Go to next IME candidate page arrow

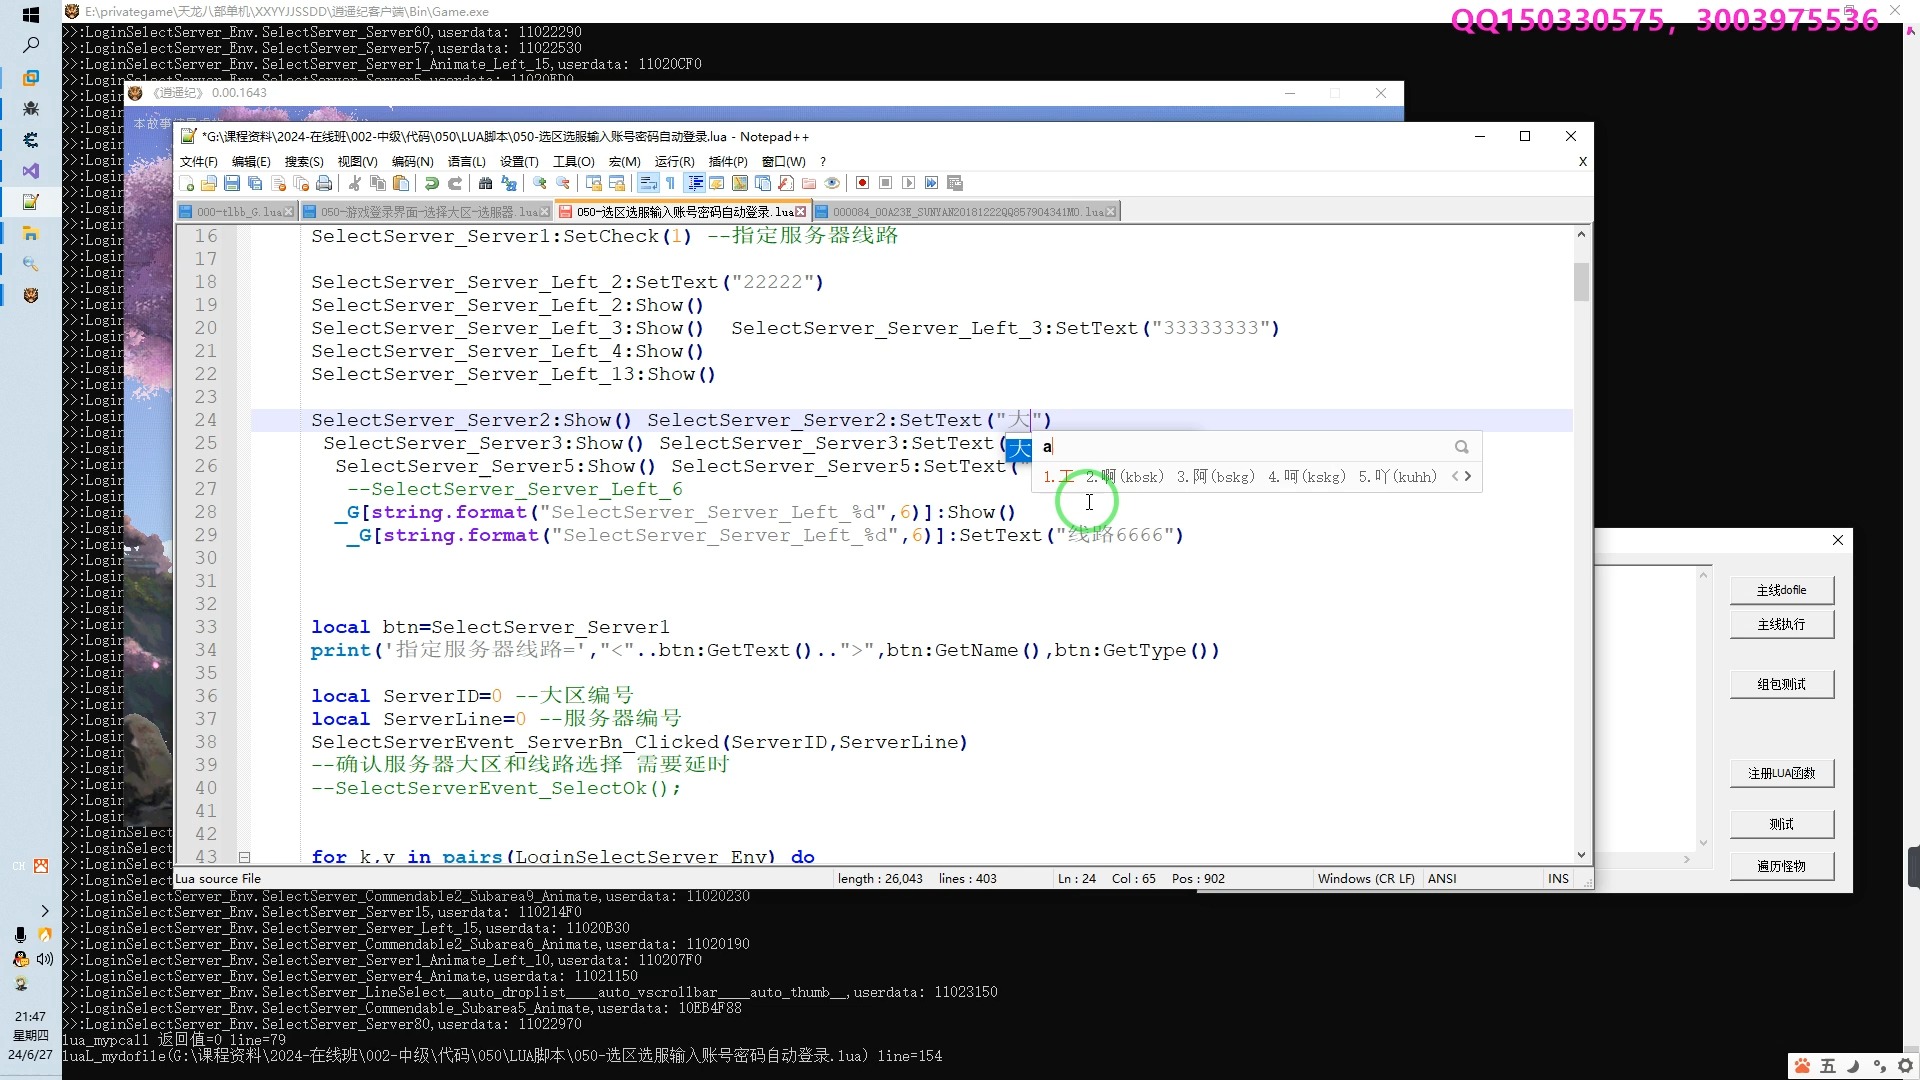tap(1468, 476)
